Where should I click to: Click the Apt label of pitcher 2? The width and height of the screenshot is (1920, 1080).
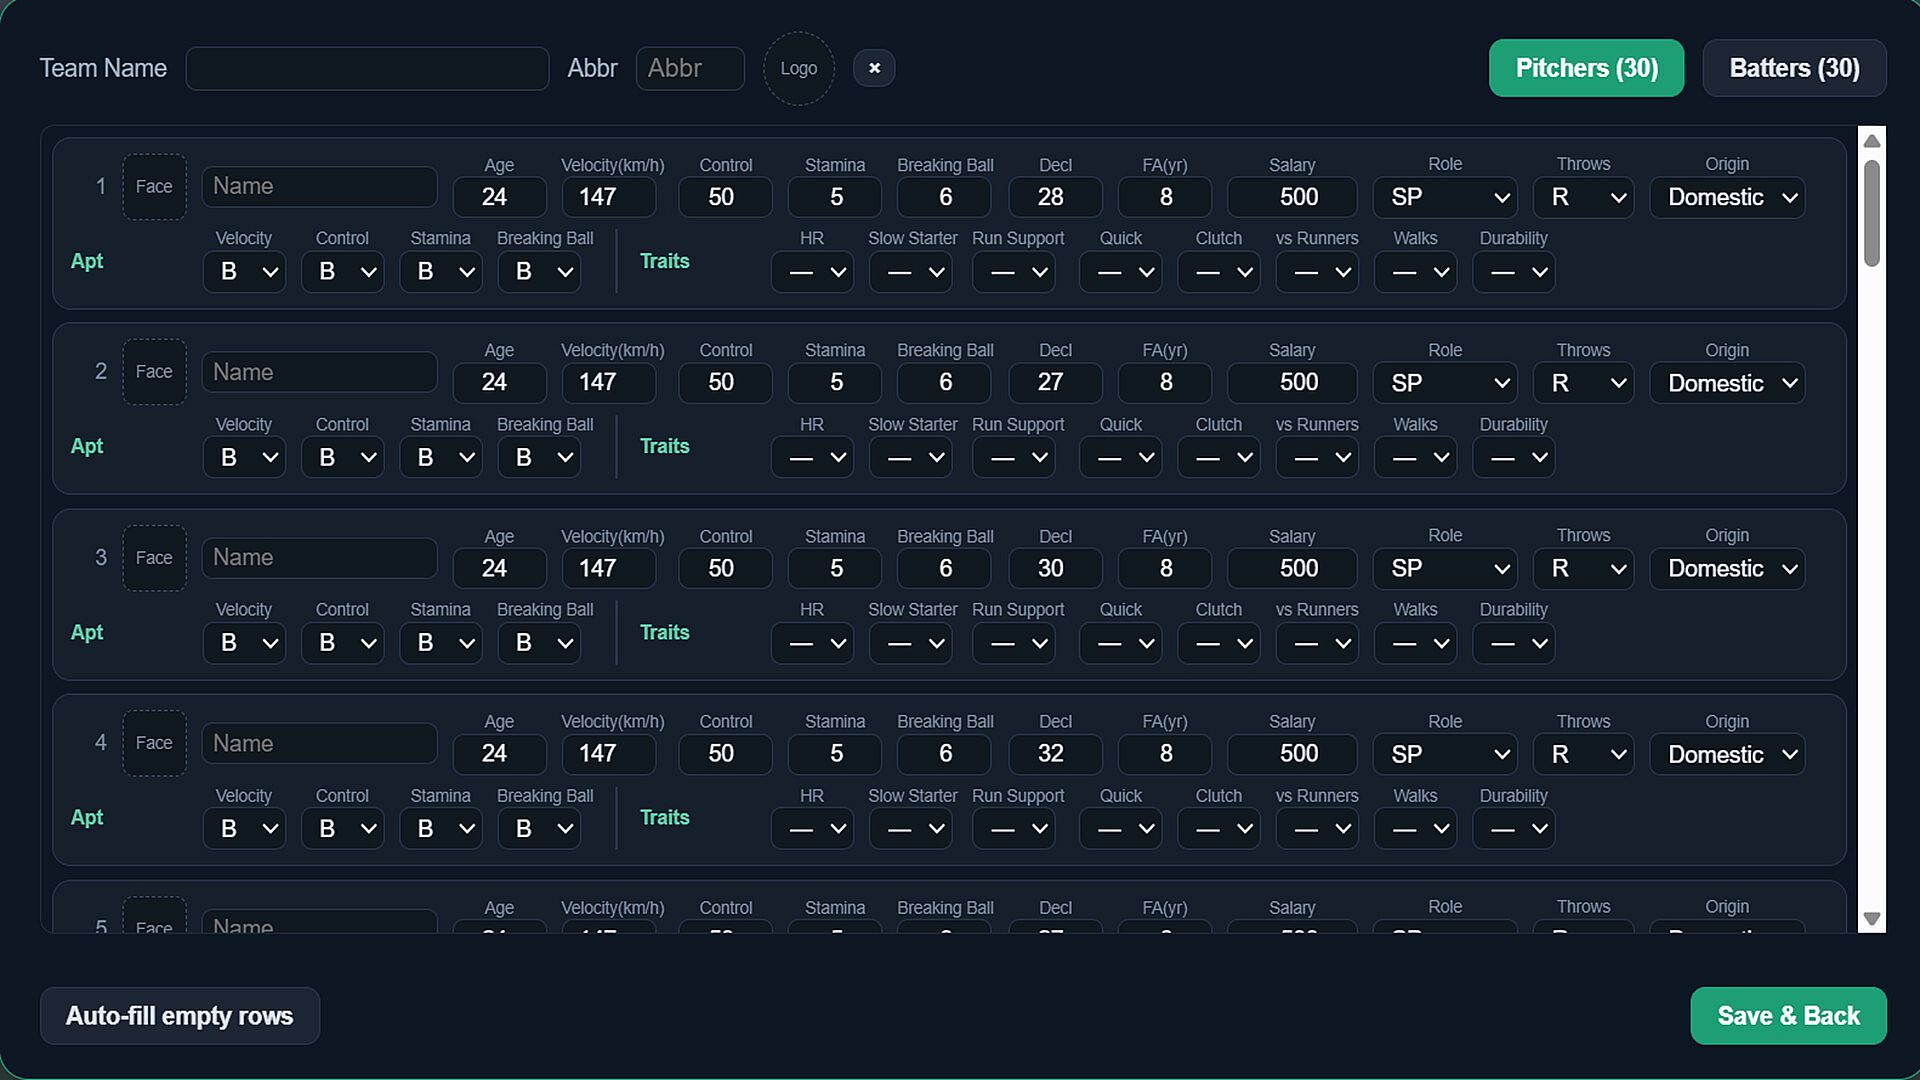[x=87, y=447]
